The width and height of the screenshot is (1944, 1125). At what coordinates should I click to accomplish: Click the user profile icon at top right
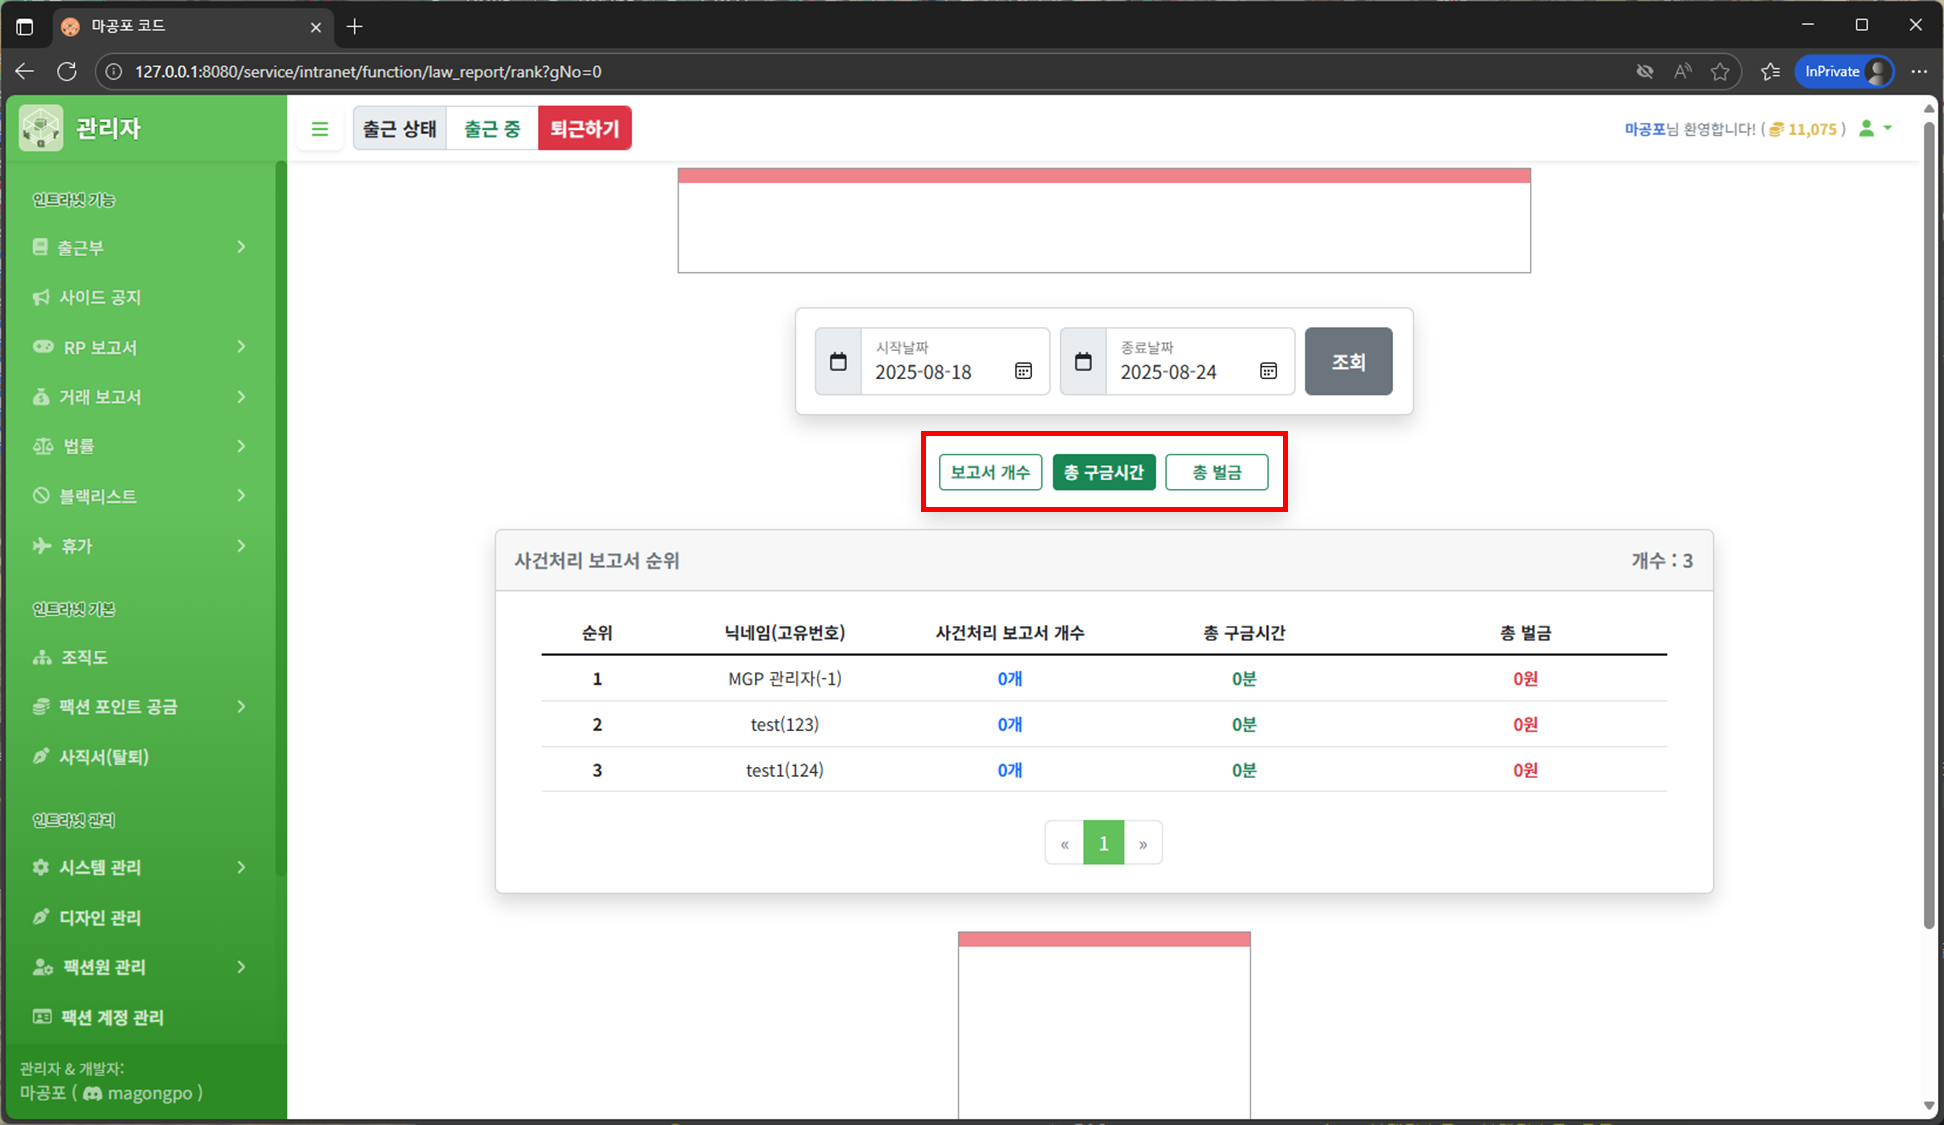click(1866, 128)
